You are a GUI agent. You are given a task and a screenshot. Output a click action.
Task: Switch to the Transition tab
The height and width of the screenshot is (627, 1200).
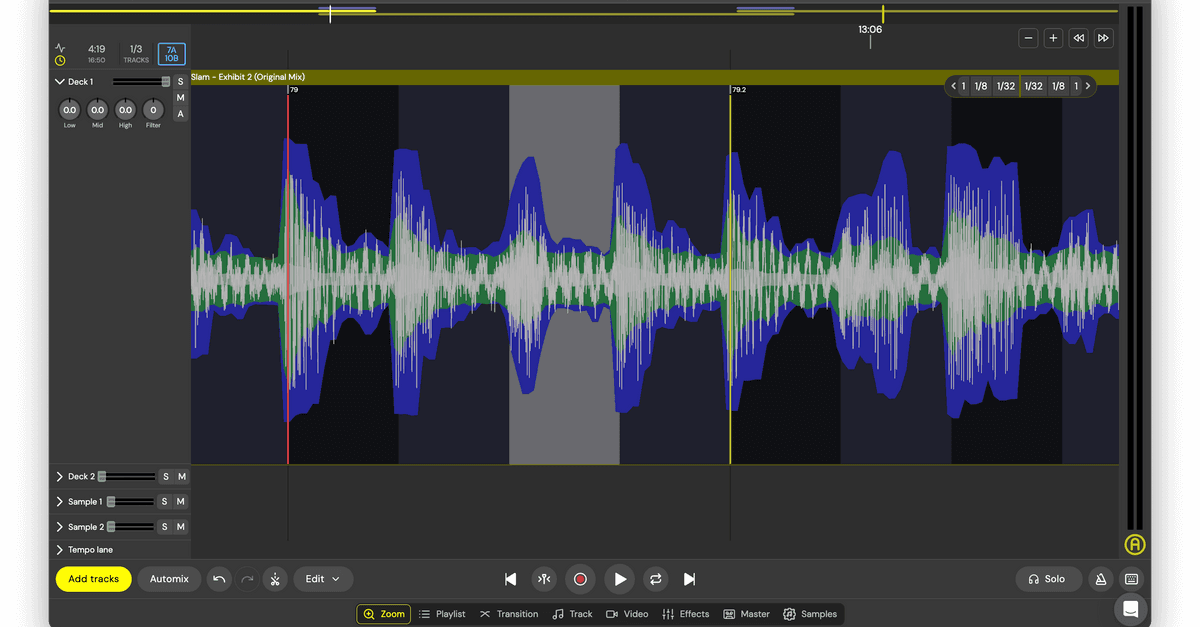click(509, 614)
